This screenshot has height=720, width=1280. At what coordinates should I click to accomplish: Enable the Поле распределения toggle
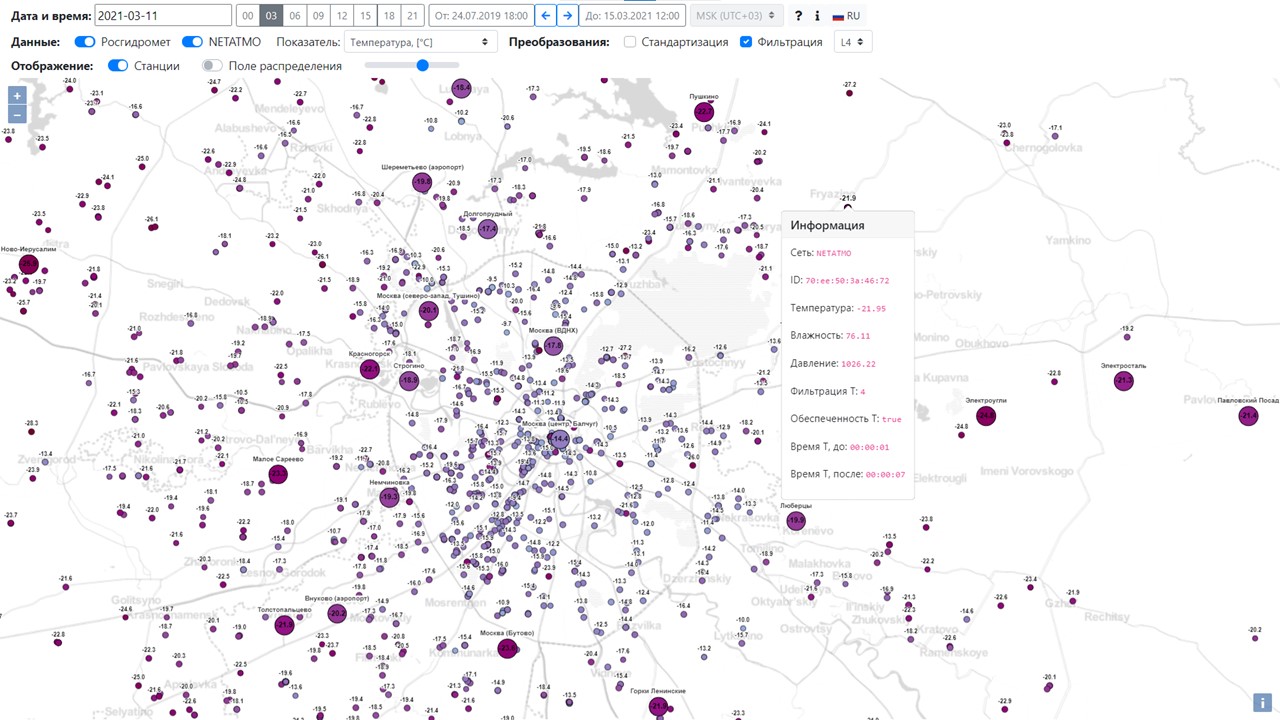point(212,66)
